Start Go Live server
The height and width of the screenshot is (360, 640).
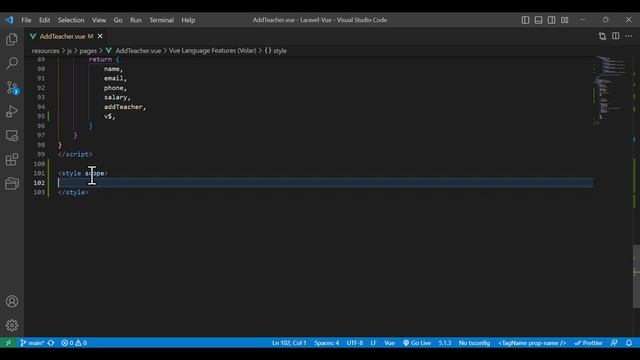[417, 343]
